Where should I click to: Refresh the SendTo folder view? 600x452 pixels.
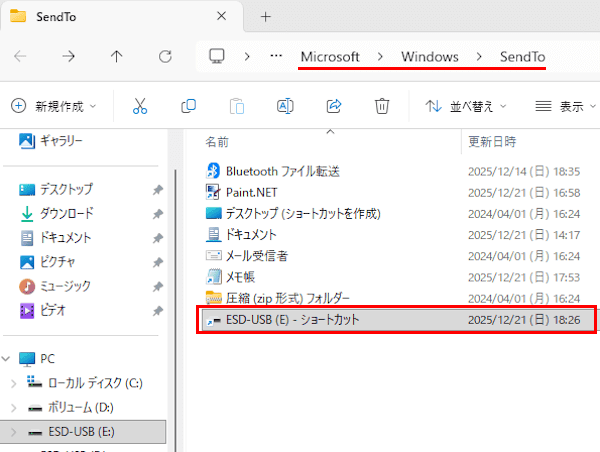coord(165,57)
